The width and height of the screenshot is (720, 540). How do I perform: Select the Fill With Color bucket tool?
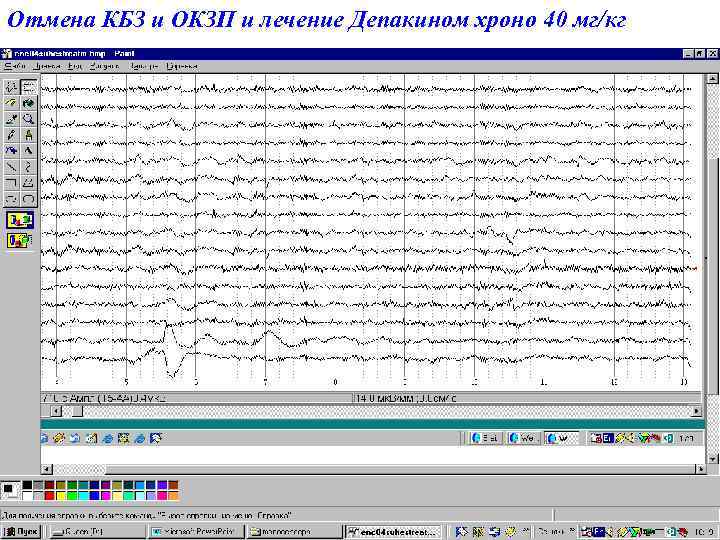pos(28,103)
